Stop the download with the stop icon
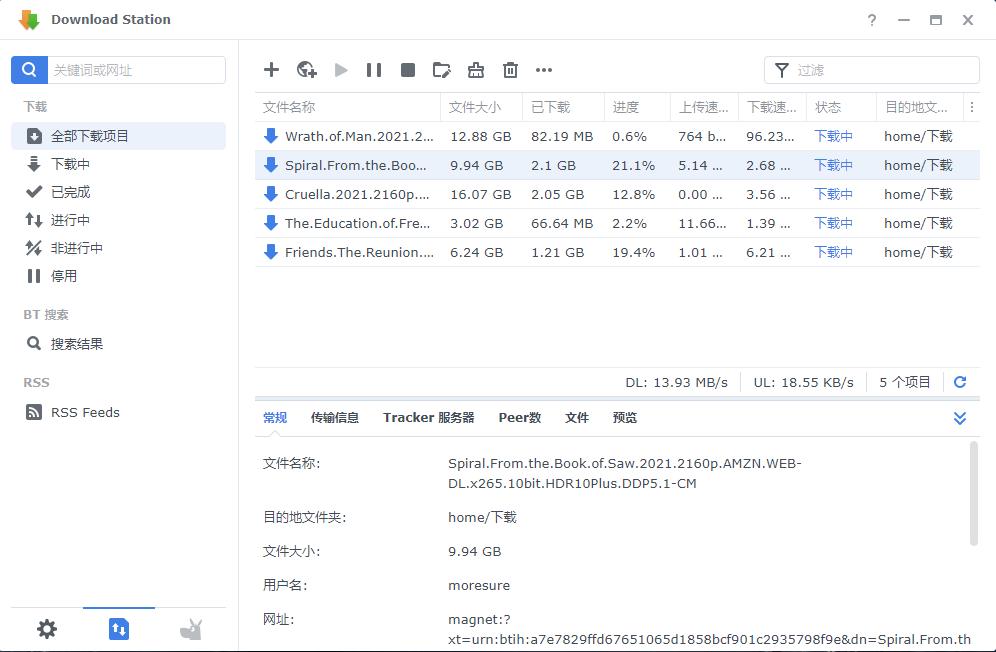Image resolution: width=996 pixels, height=652 pixels. [407, 70]
